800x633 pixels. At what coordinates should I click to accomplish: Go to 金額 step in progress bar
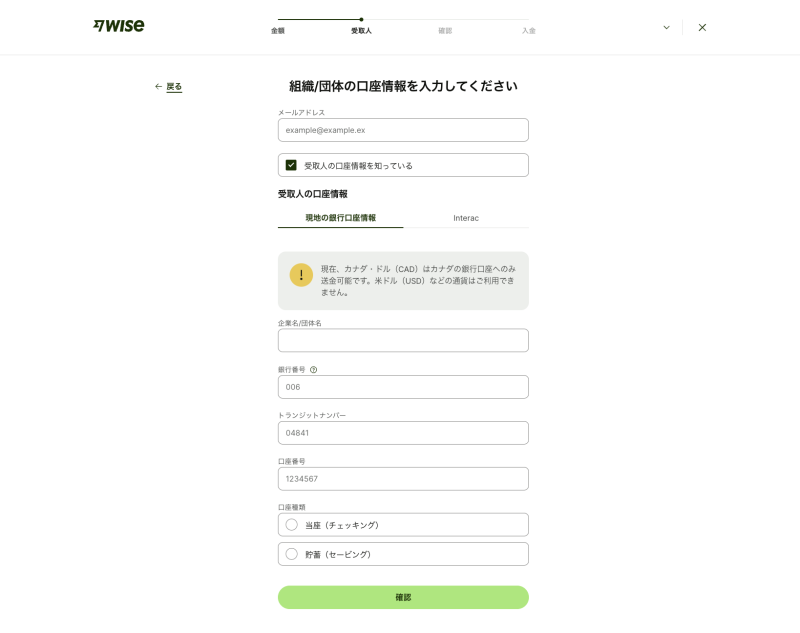pos(278,31)
